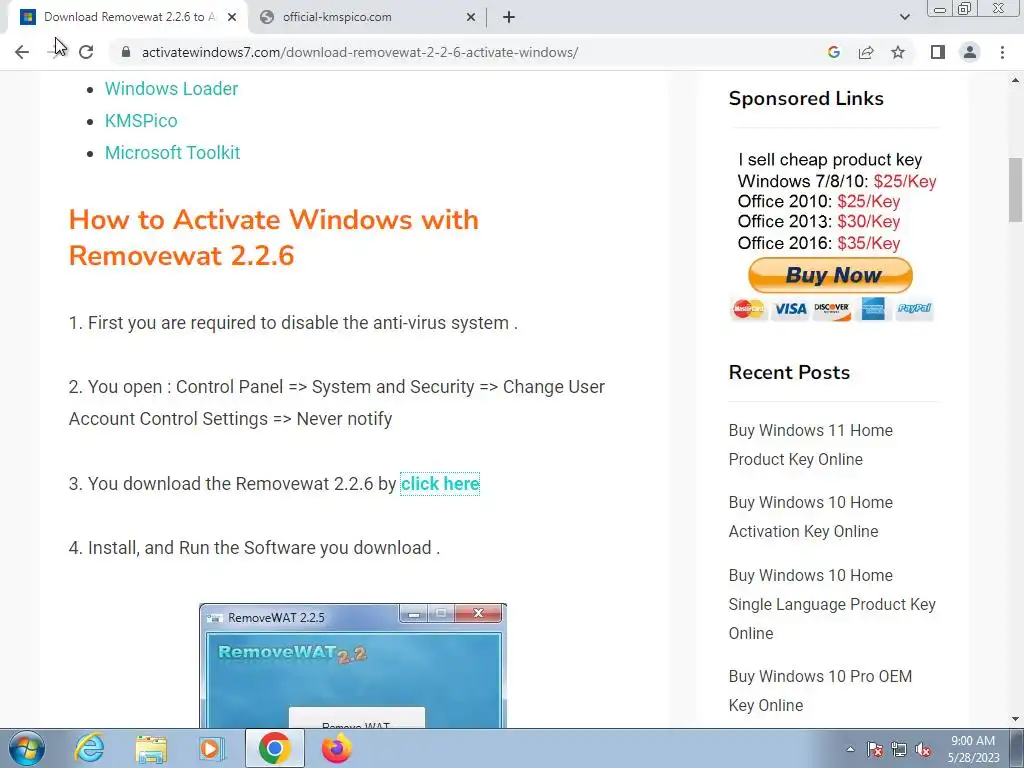This screenshot has width=1024, height=768.
Task: Open Chrome three-dot menu
Action: (1002, 52)
